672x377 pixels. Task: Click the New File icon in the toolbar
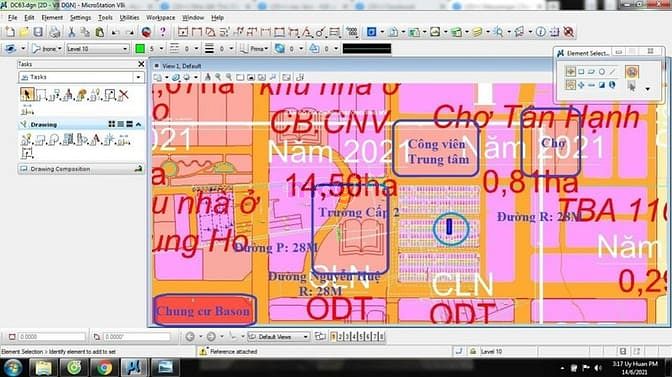point(10,32)
